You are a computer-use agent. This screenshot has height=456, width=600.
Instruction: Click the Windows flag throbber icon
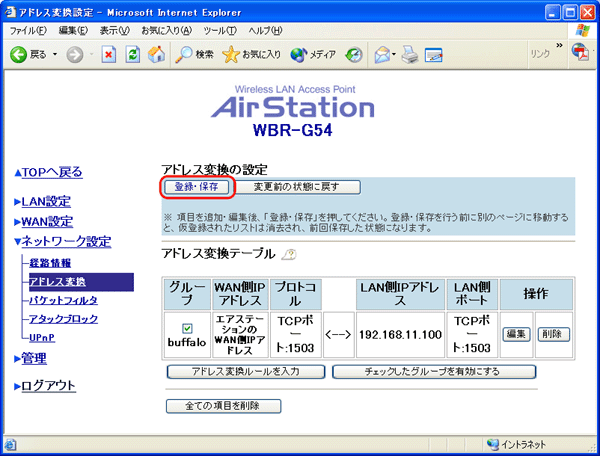click(x=583, y=31)
